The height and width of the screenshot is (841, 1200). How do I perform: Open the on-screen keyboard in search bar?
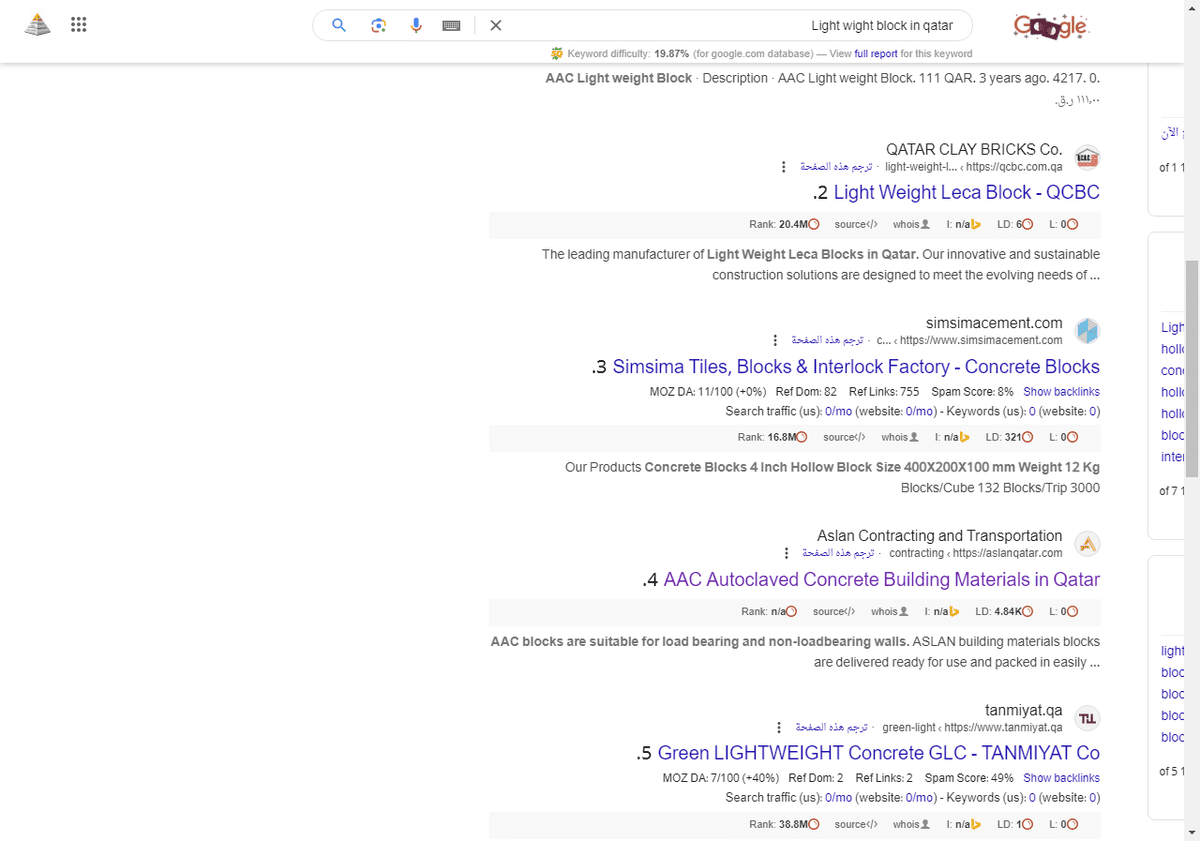click(451, 25)
